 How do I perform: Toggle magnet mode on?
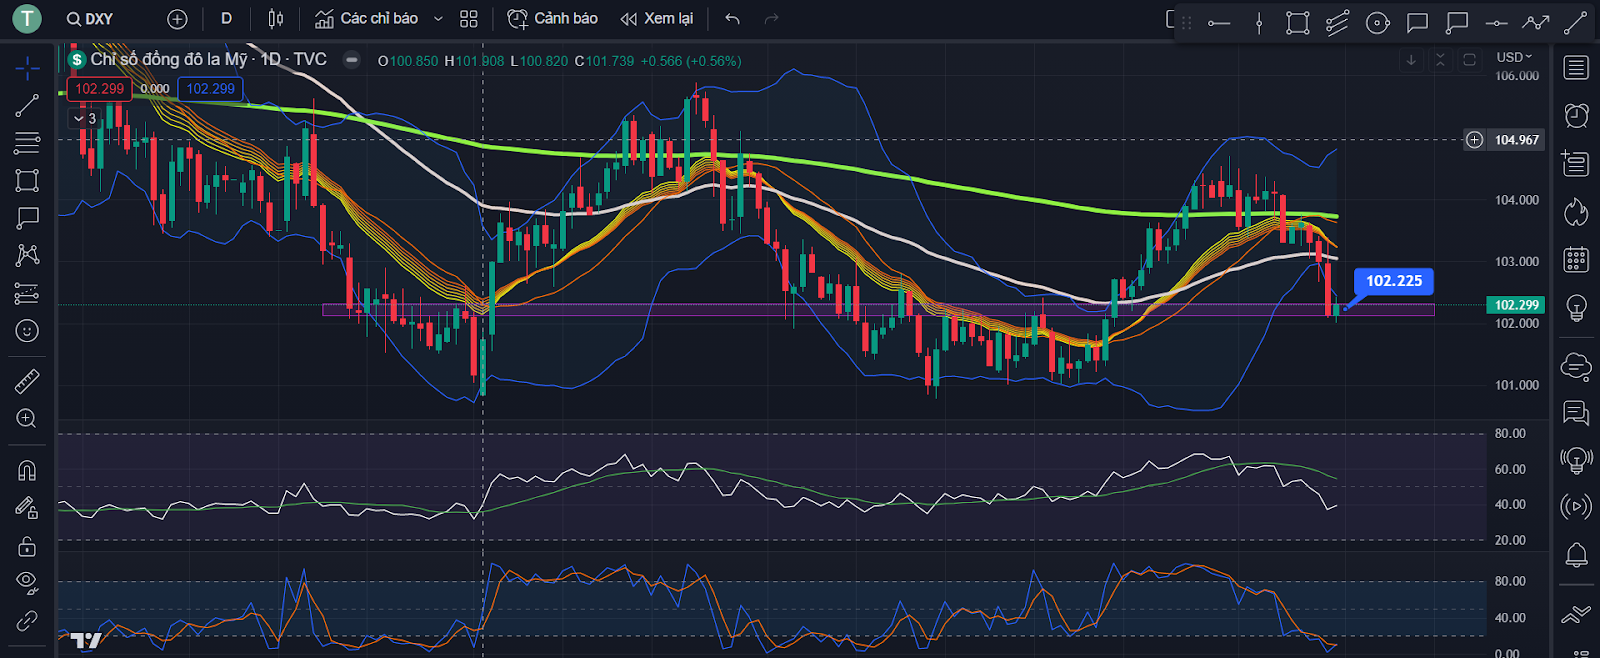[x=27, y=470]
